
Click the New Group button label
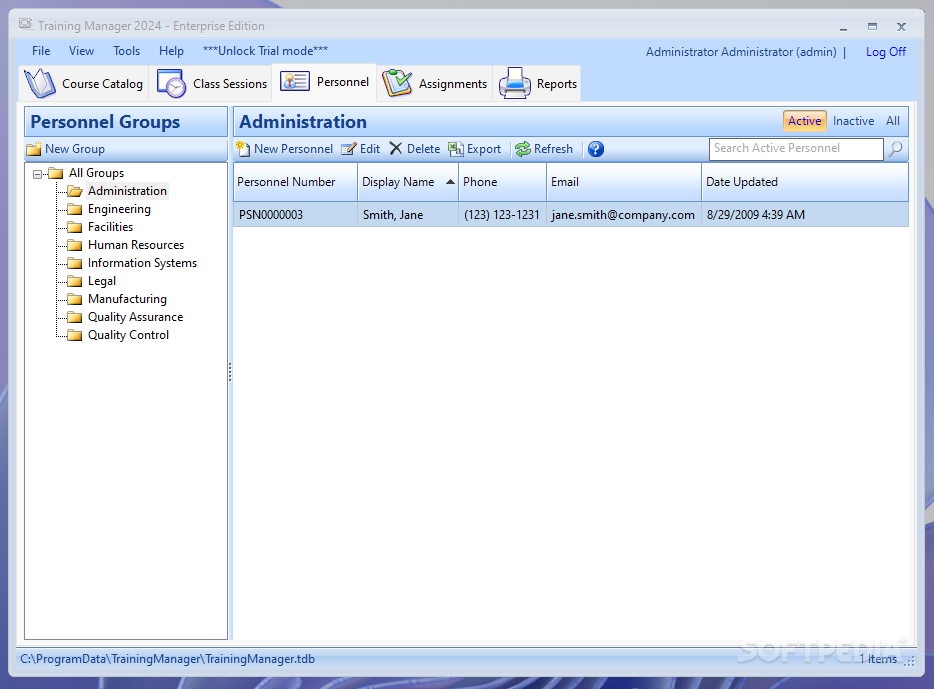(x=74, y=149)
